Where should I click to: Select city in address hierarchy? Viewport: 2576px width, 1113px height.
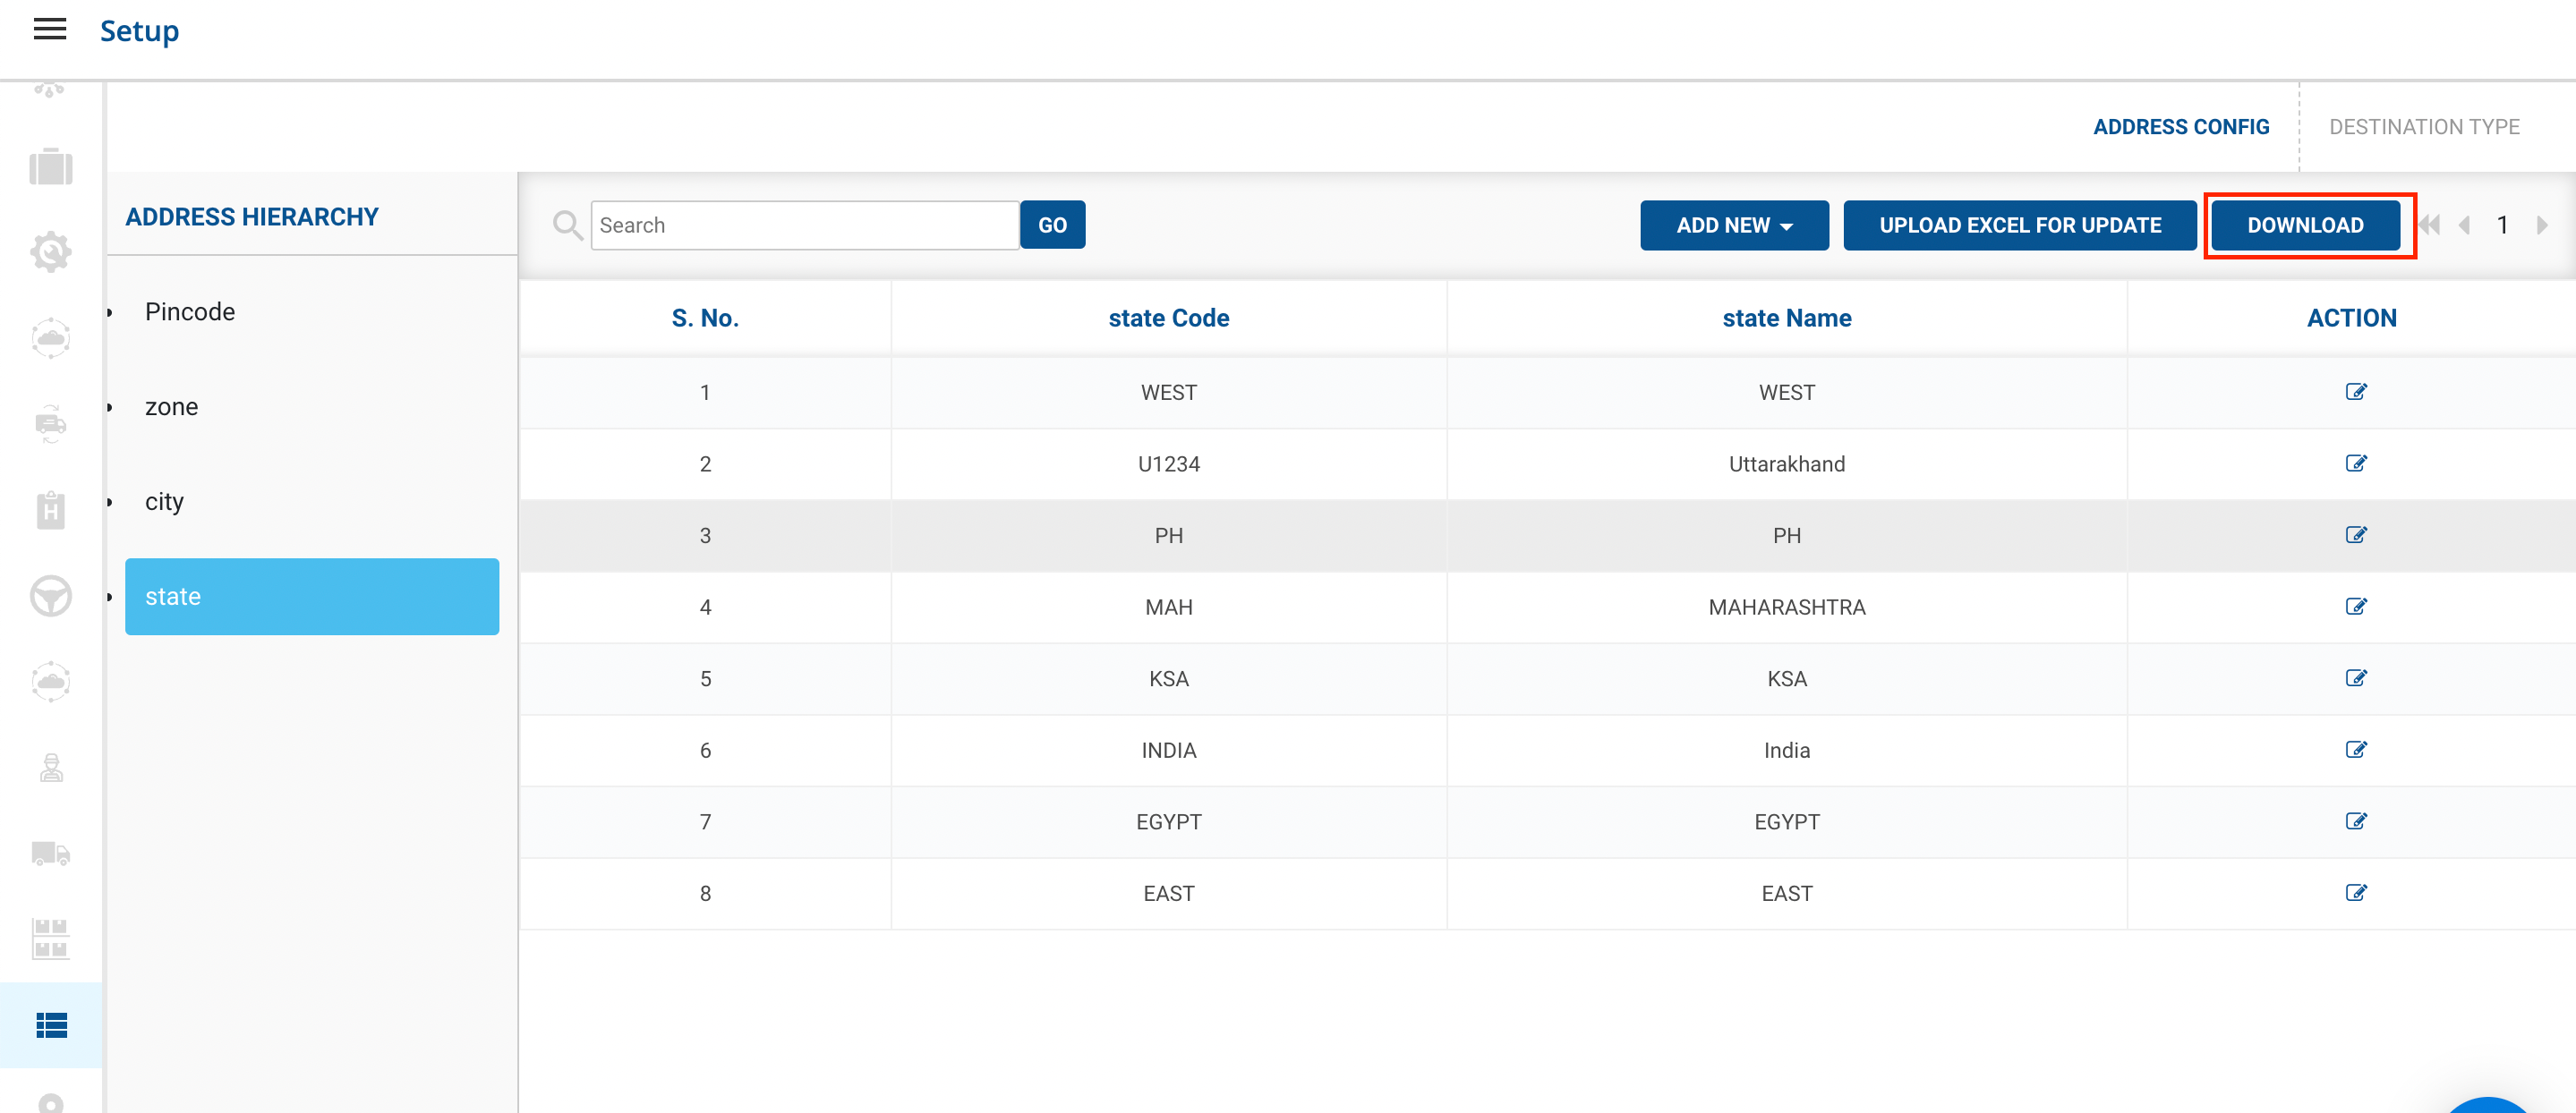[164, 501]
